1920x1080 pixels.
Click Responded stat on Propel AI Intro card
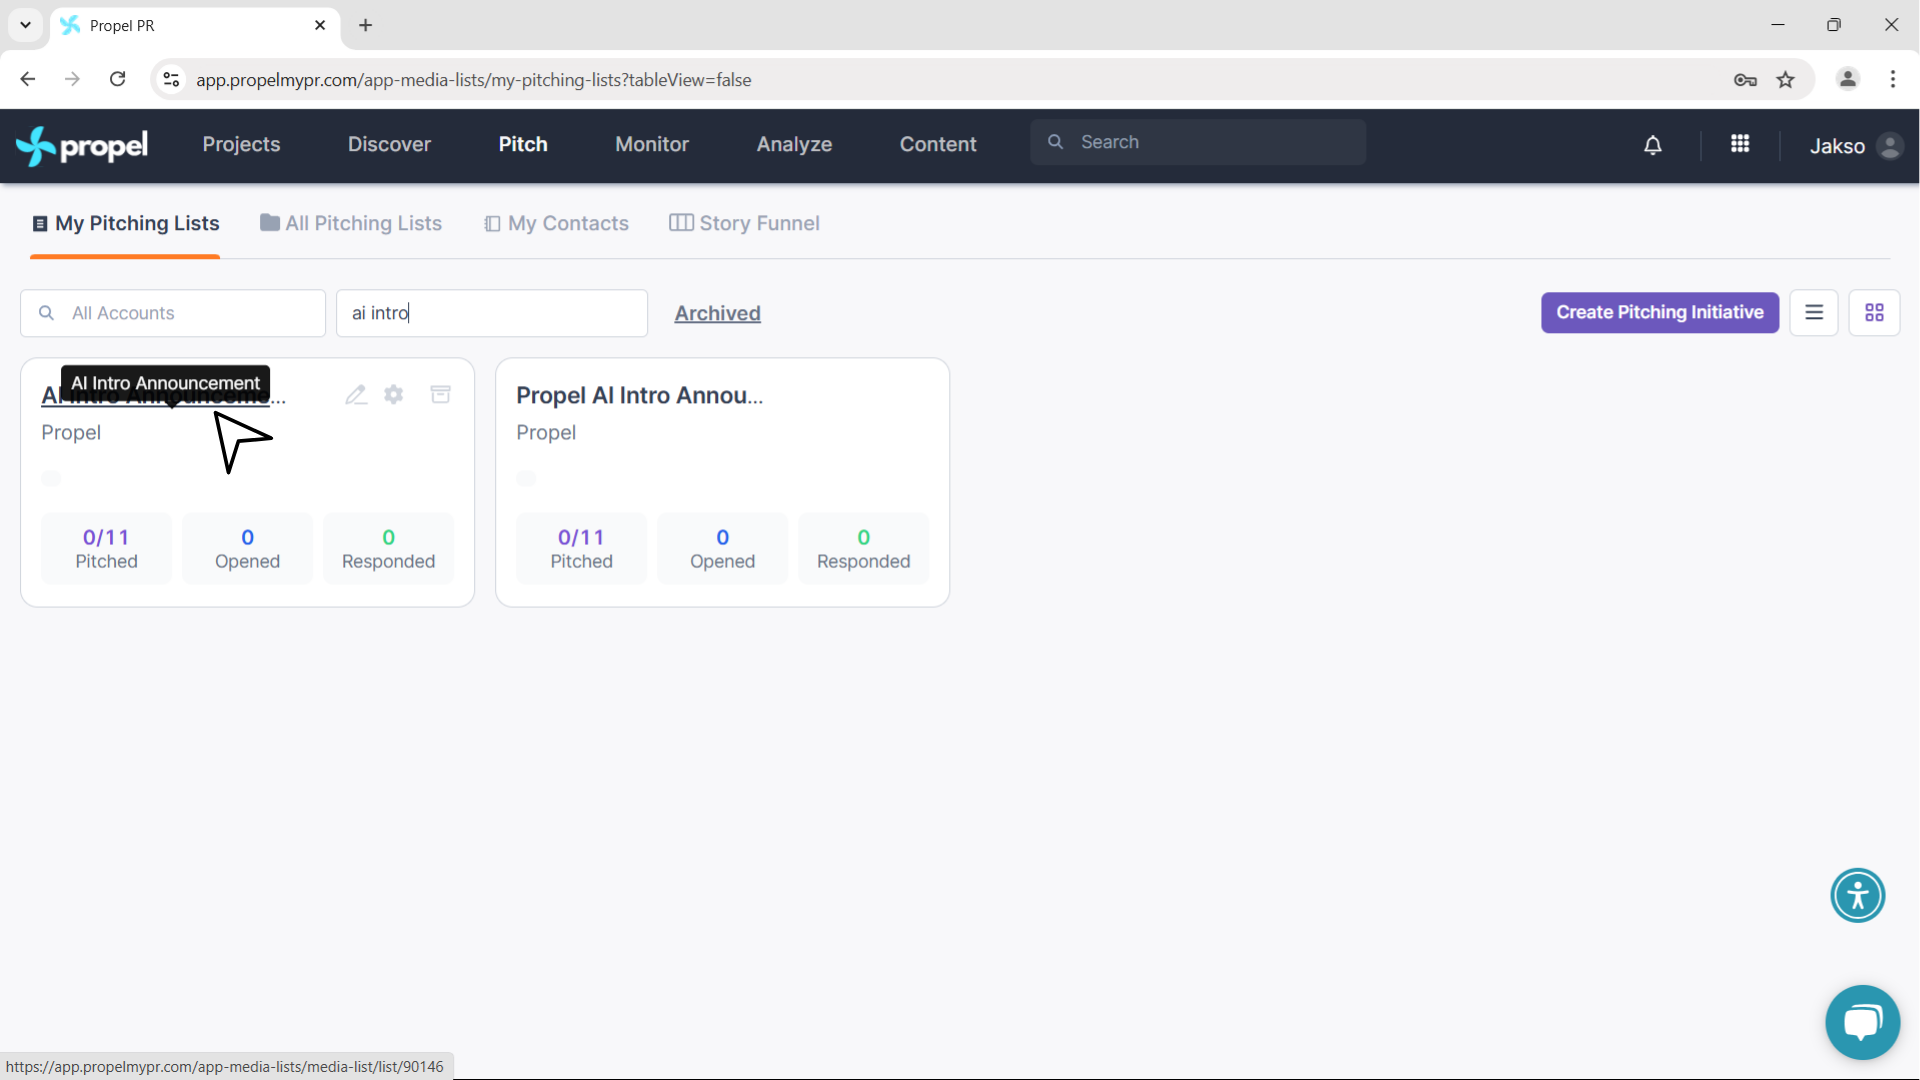click(863, 548)
